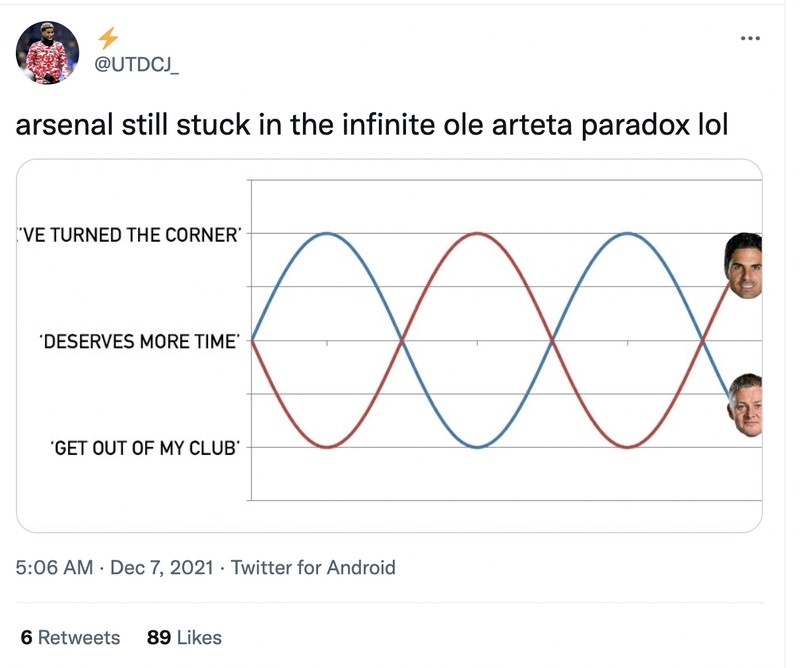This screenshot has width=800, height=668.
Task: Click the 5:06 AM timestamp
Action: point(55,568)
